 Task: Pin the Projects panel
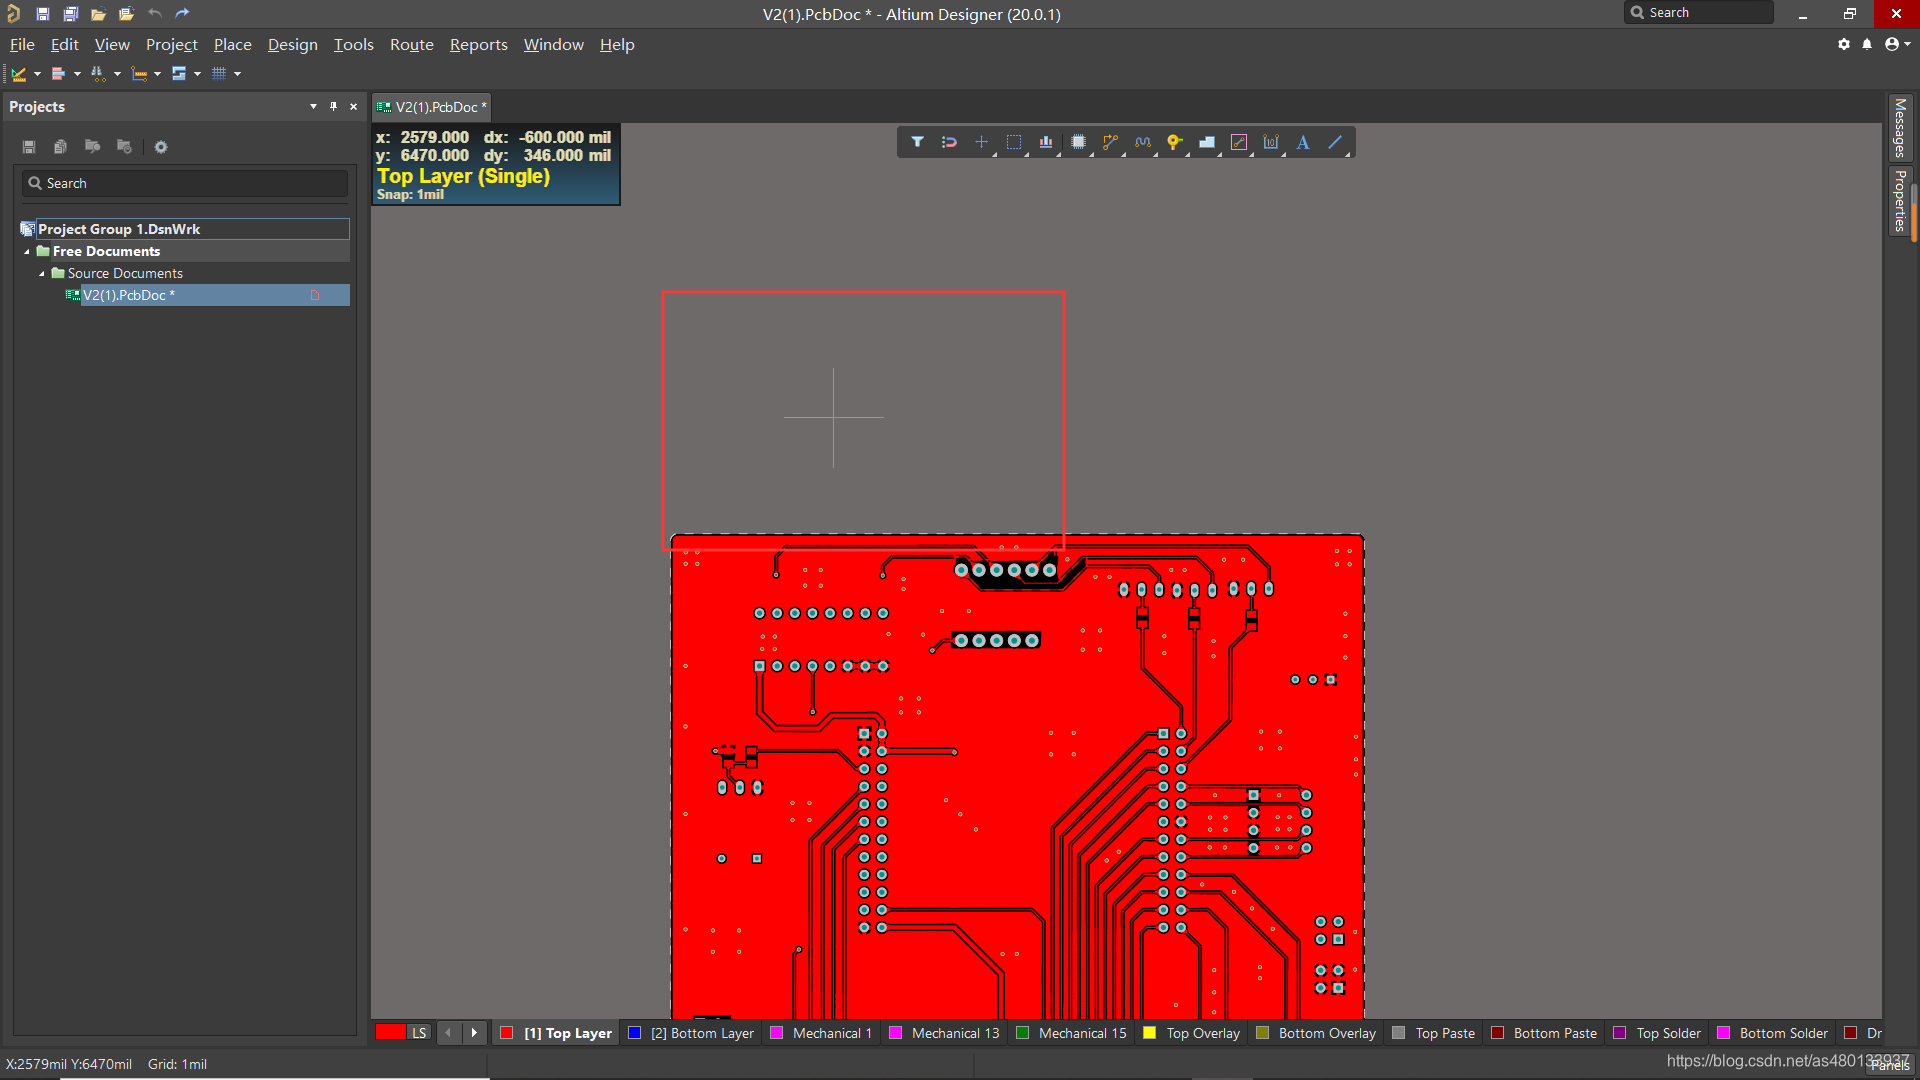tap(333, 106)
